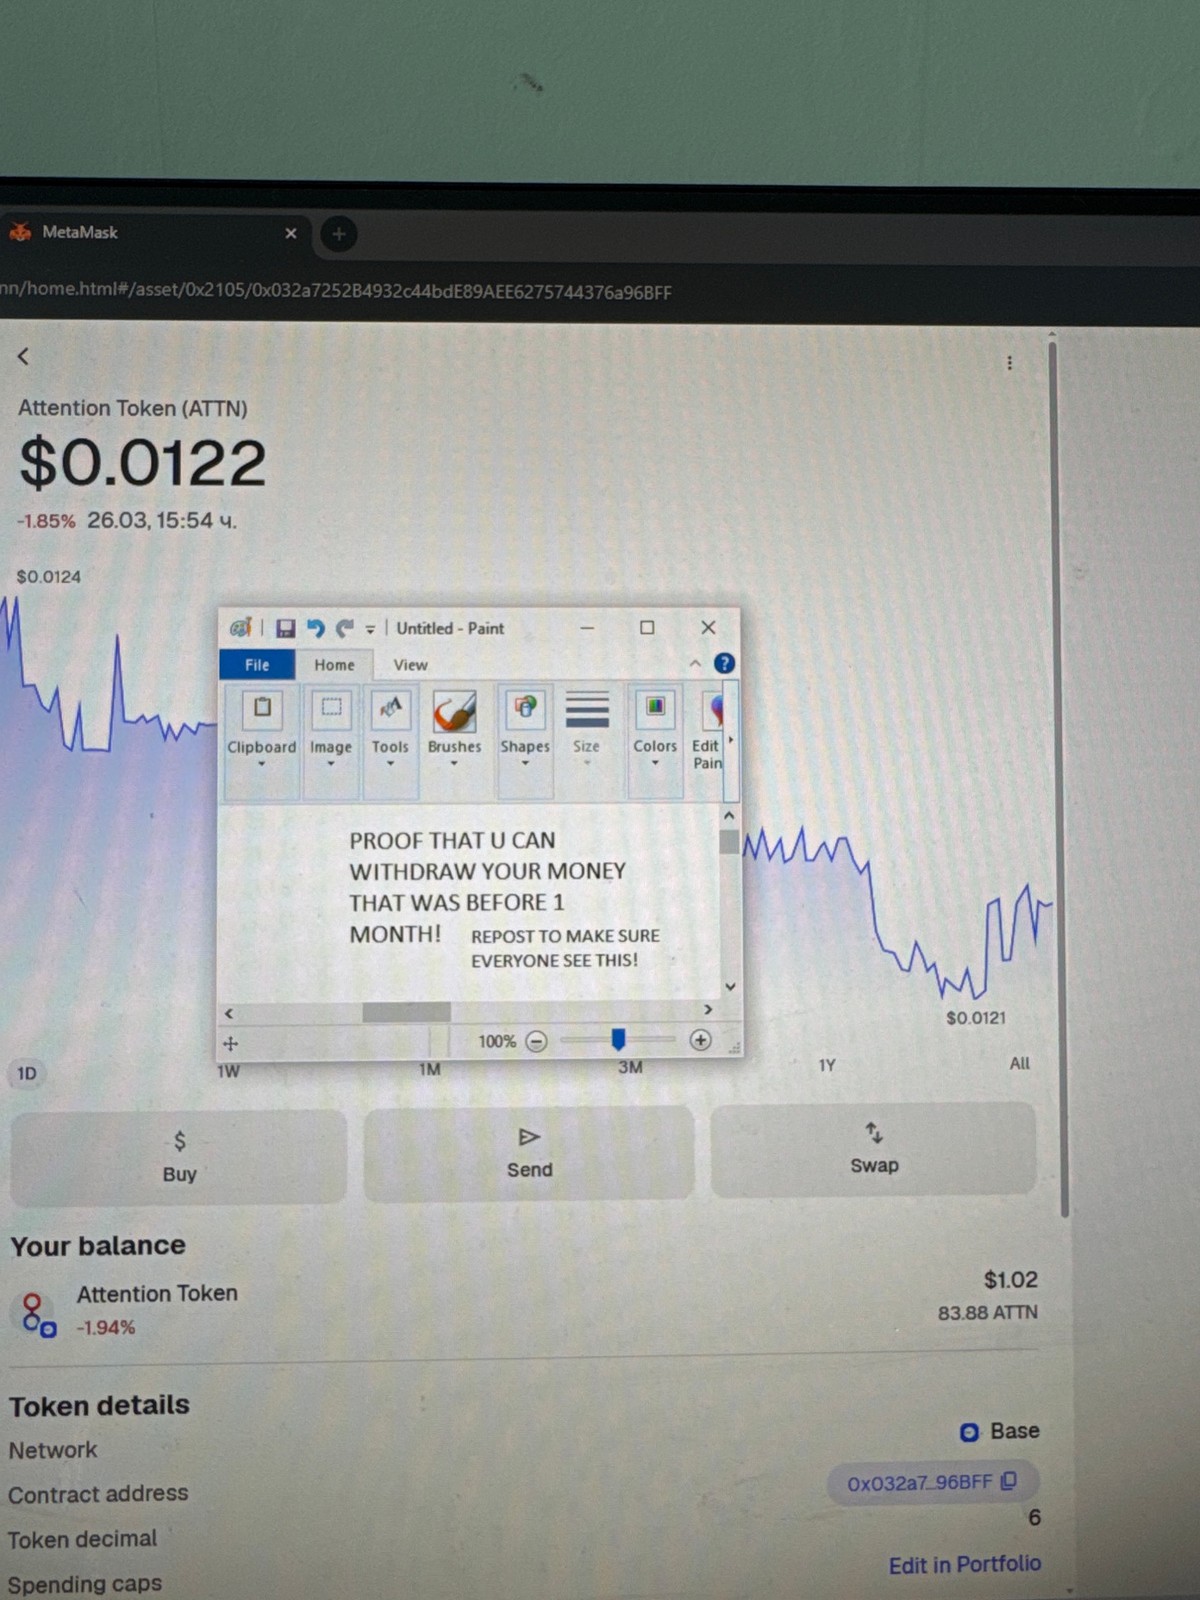Close the MetaMask browser tab

[291, 233]
